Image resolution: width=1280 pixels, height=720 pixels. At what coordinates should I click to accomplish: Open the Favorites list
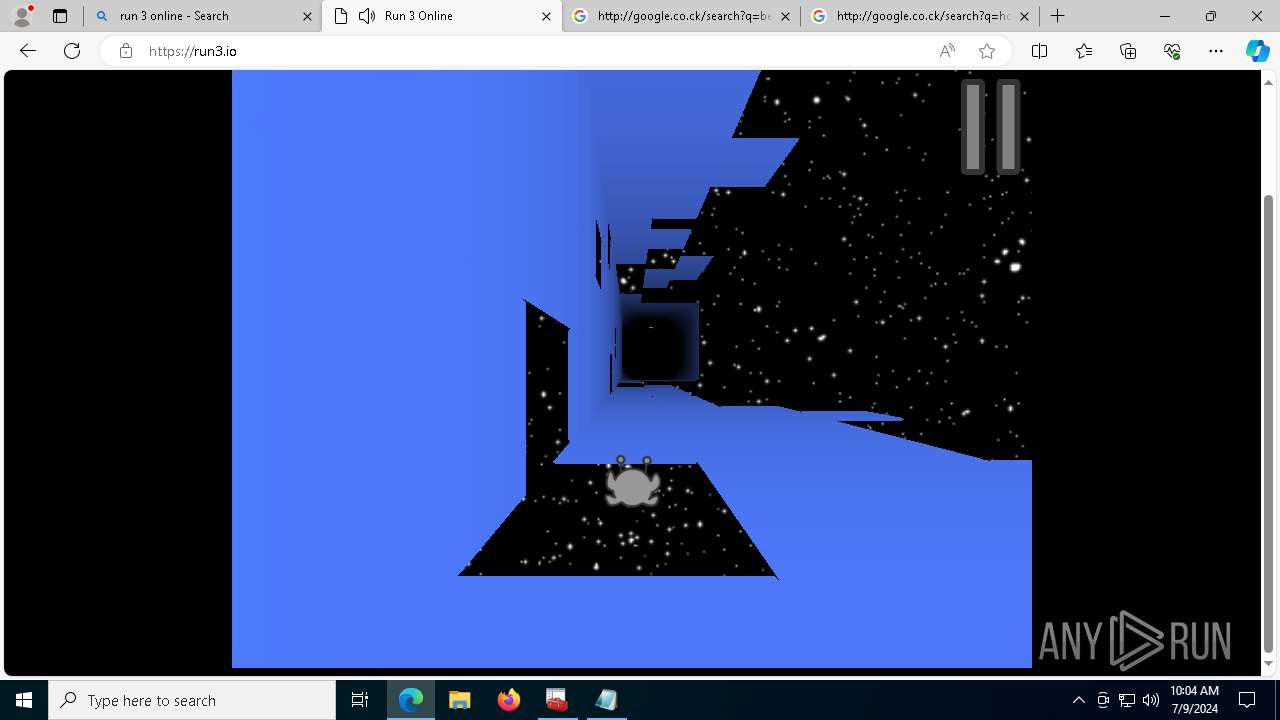(x=1084, y=51)
